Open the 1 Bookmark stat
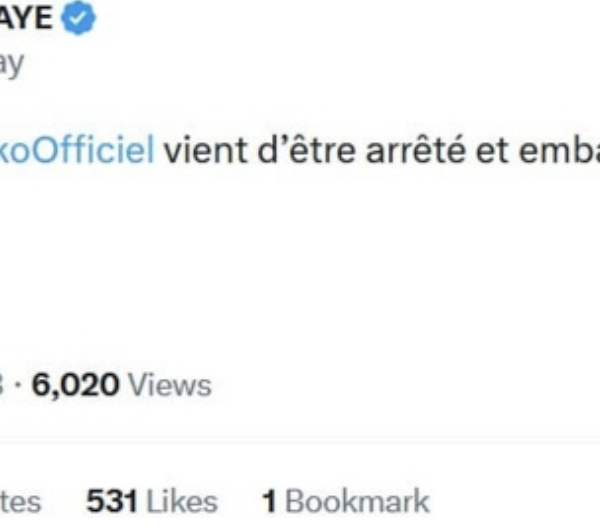Screen dimensions: 600x530 click(x=346, y=501)
